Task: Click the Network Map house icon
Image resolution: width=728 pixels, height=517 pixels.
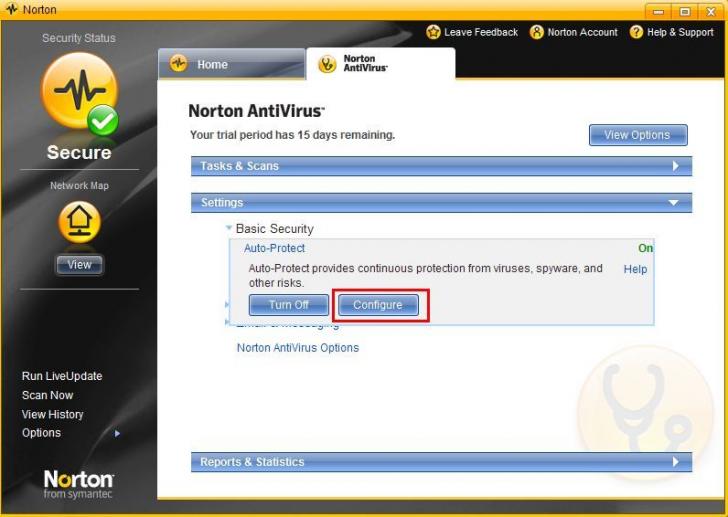Action: coord(79,223)
